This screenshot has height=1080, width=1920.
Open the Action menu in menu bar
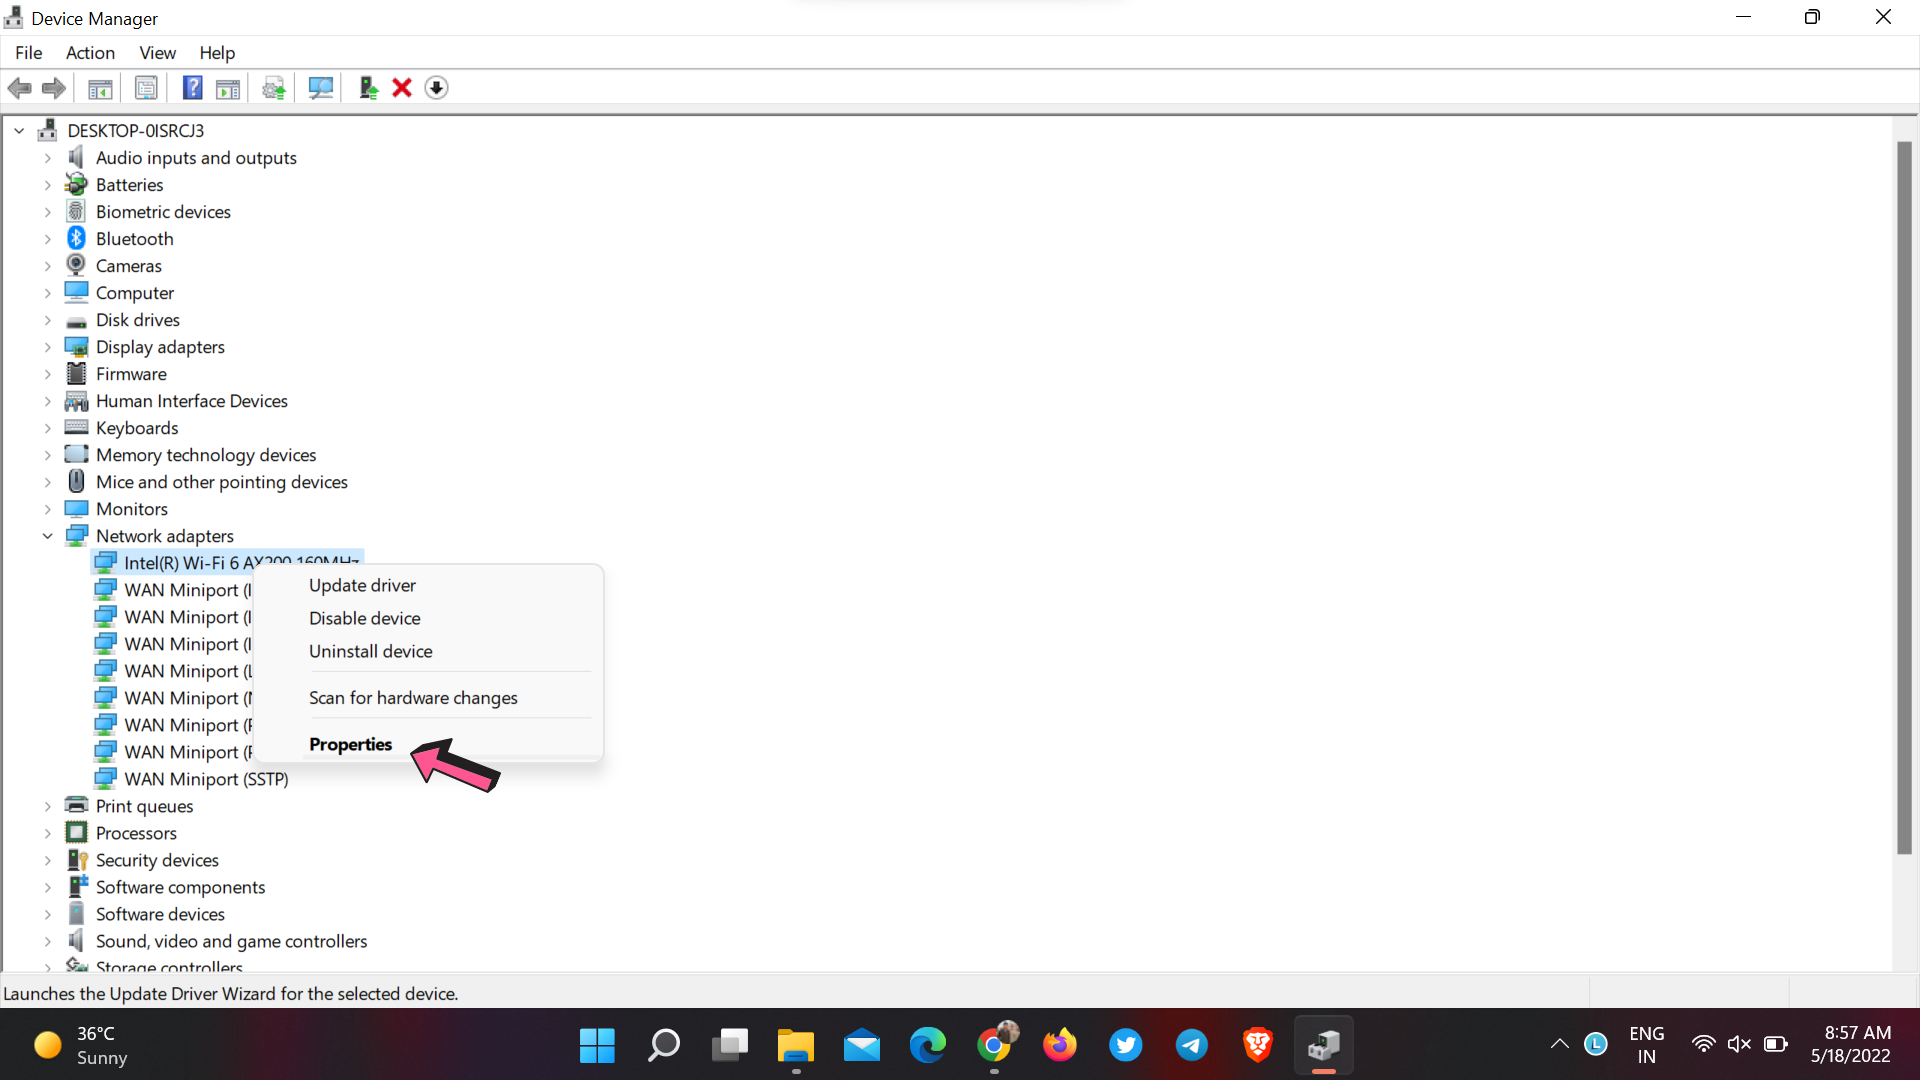pyautogui.click(x=90, y=53)
